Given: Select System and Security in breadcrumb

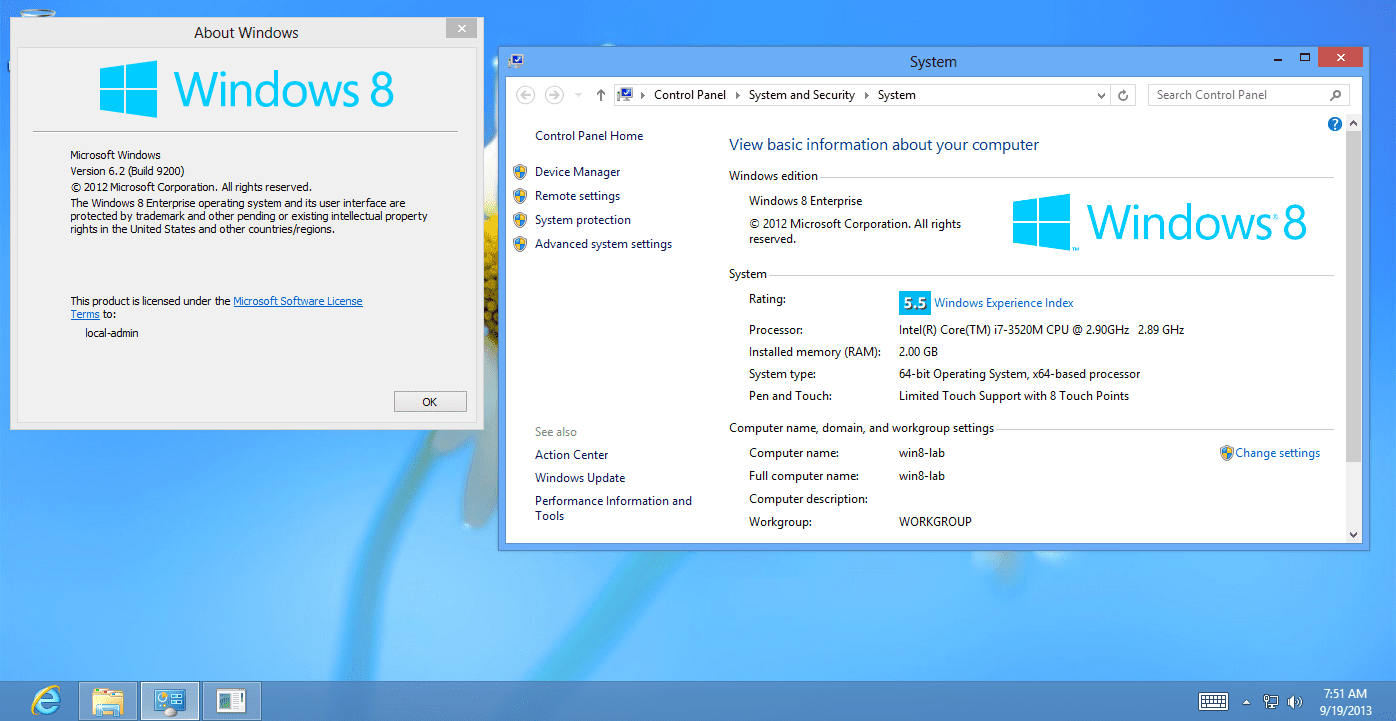Looking at the screenshot, I should (x=801, y=95).
